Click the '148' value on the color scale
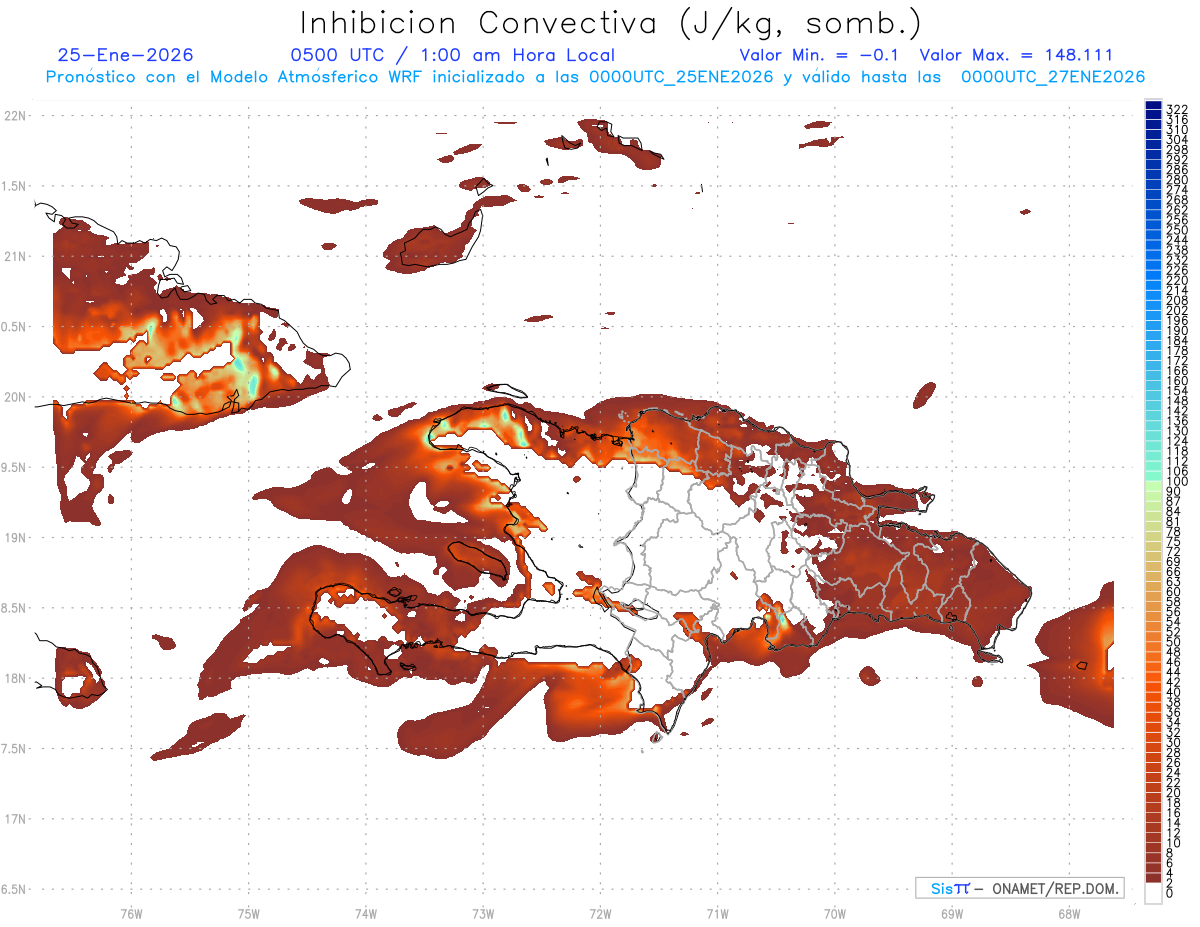Image resolution: width=1200 pixels, height=927 pixels. click(x=1176, y=401)
